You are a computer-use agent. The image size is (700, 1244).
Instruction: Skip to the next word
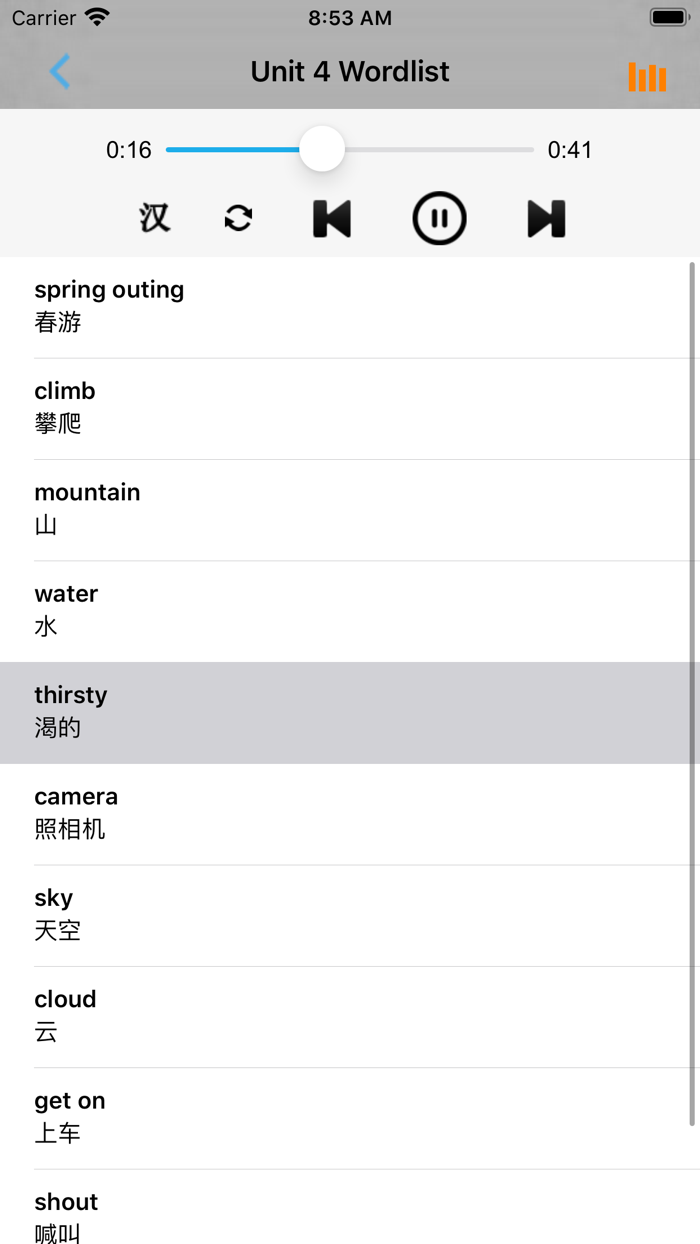click(546, 218)
